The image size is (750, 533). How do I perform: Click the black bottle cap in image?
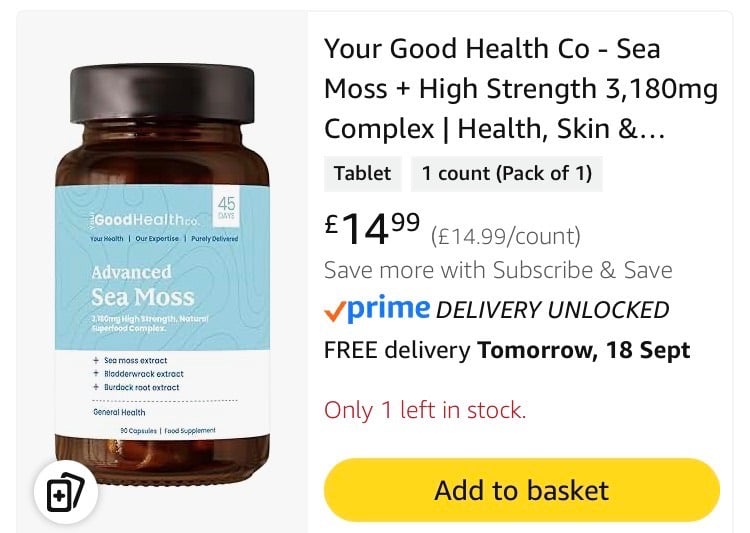pos(162,93)
